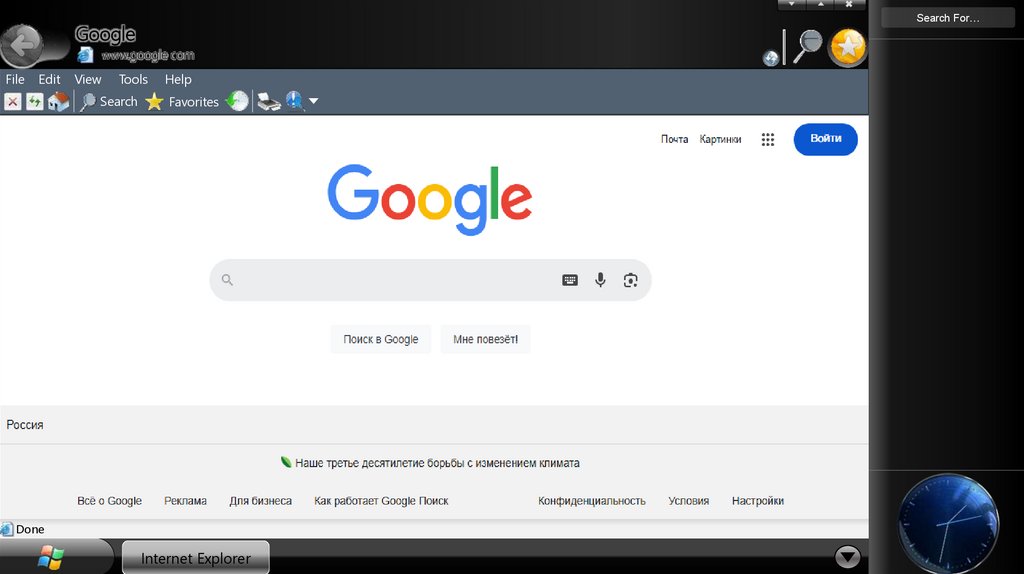Click the www.google.com address text
Image resolution: width=1024 pixels, height=574 pixels.
tap(148, 56)
